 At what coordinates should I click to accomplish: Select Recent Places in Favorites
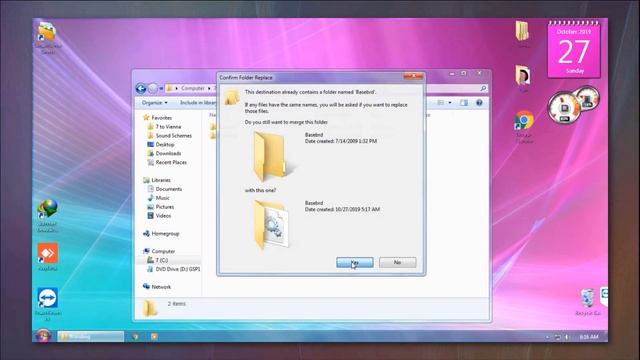[171, 162]
